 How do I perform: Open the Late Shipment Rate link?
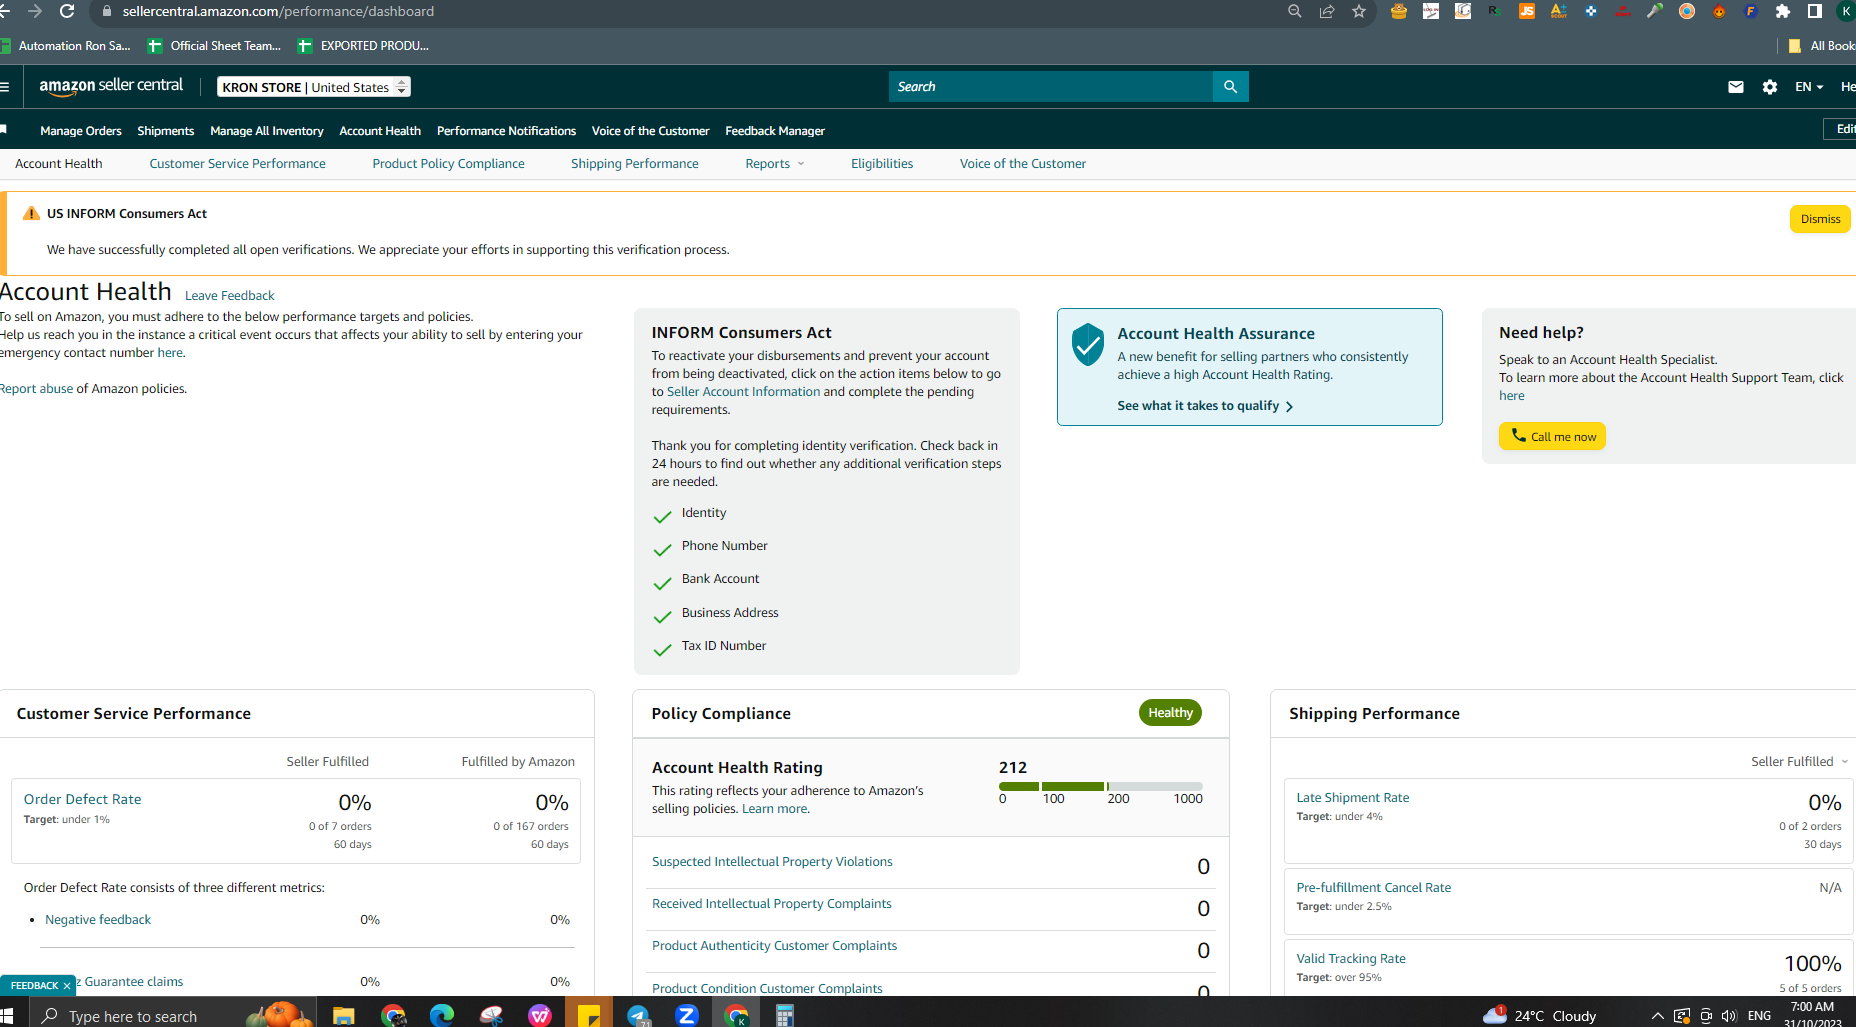tap(1353, 798)
